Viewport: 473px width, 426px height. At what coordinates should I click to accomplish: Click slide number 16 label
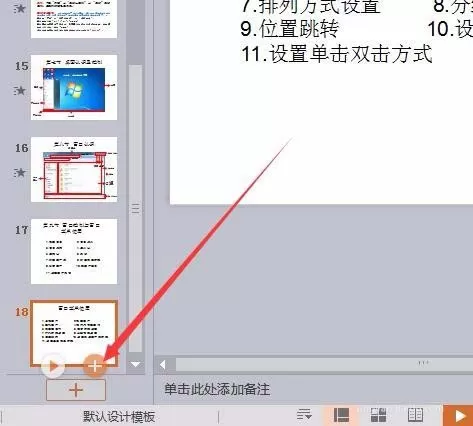(22, 148)
